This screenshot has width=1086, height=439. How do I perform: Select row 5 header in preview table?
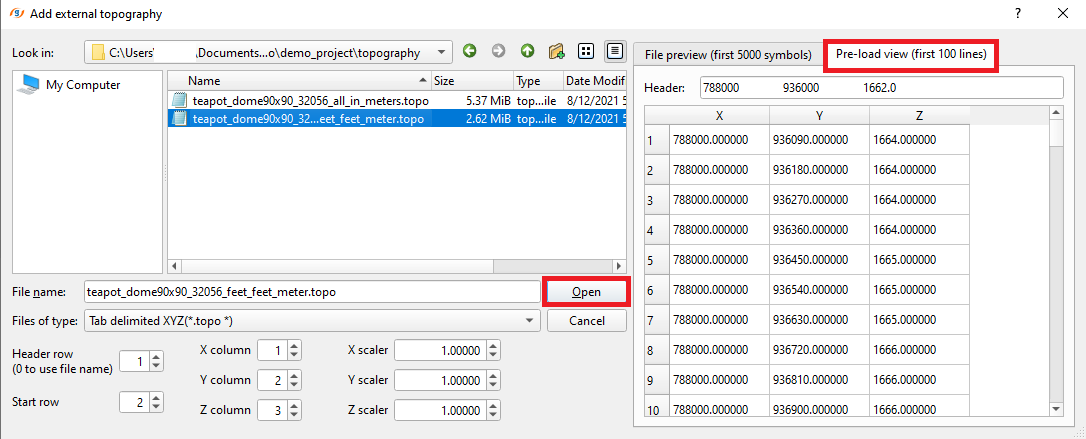657,260
